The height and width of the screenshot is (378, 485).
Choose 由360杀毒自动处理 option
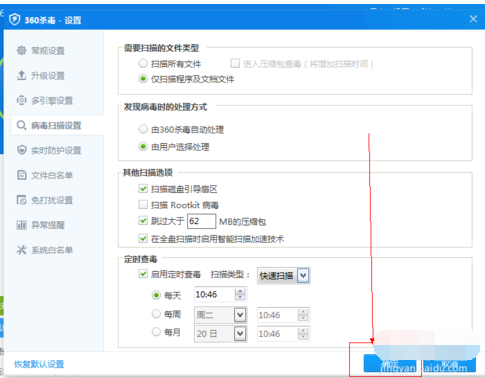pyautogui.click(x=143, y=129)
